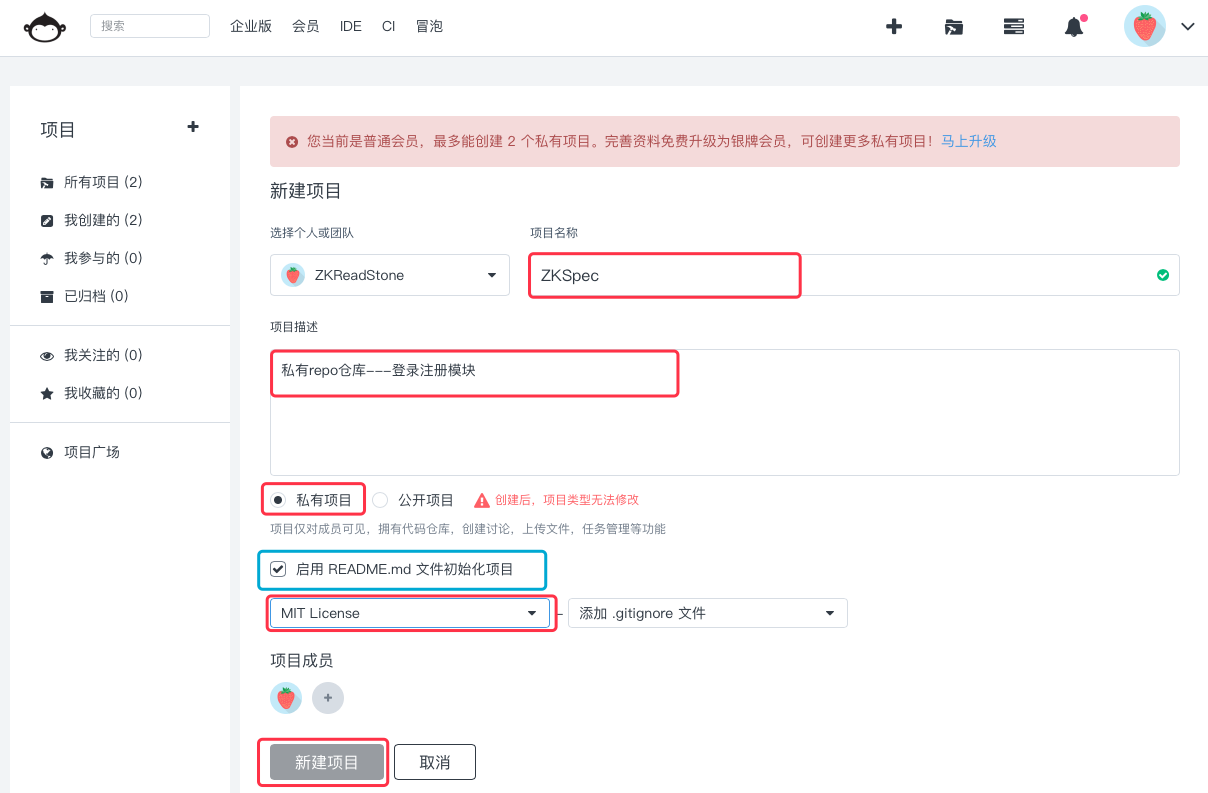The image size is (1208, 793).
Task: Open the ZKReadStone owner dropdown
Action: pos(389,274)
